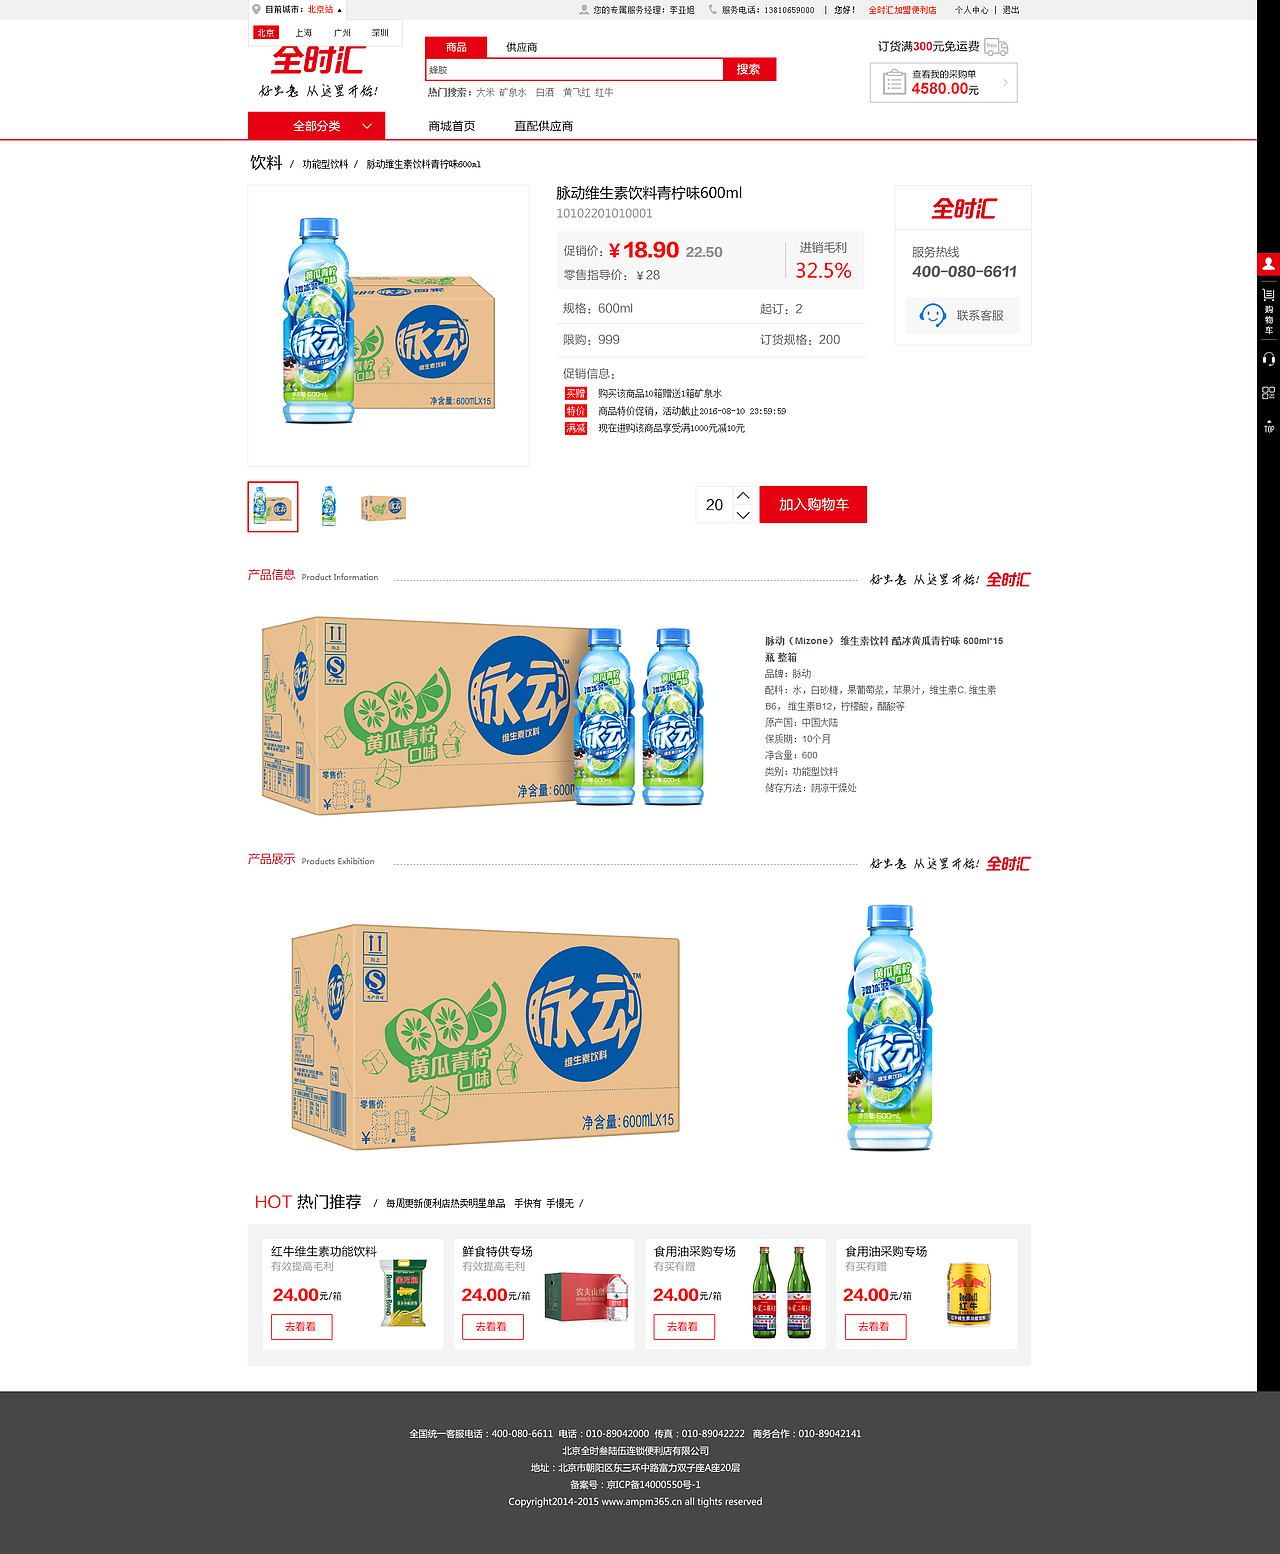Open the user account sidebar icon

click(x=1268, y=264)
